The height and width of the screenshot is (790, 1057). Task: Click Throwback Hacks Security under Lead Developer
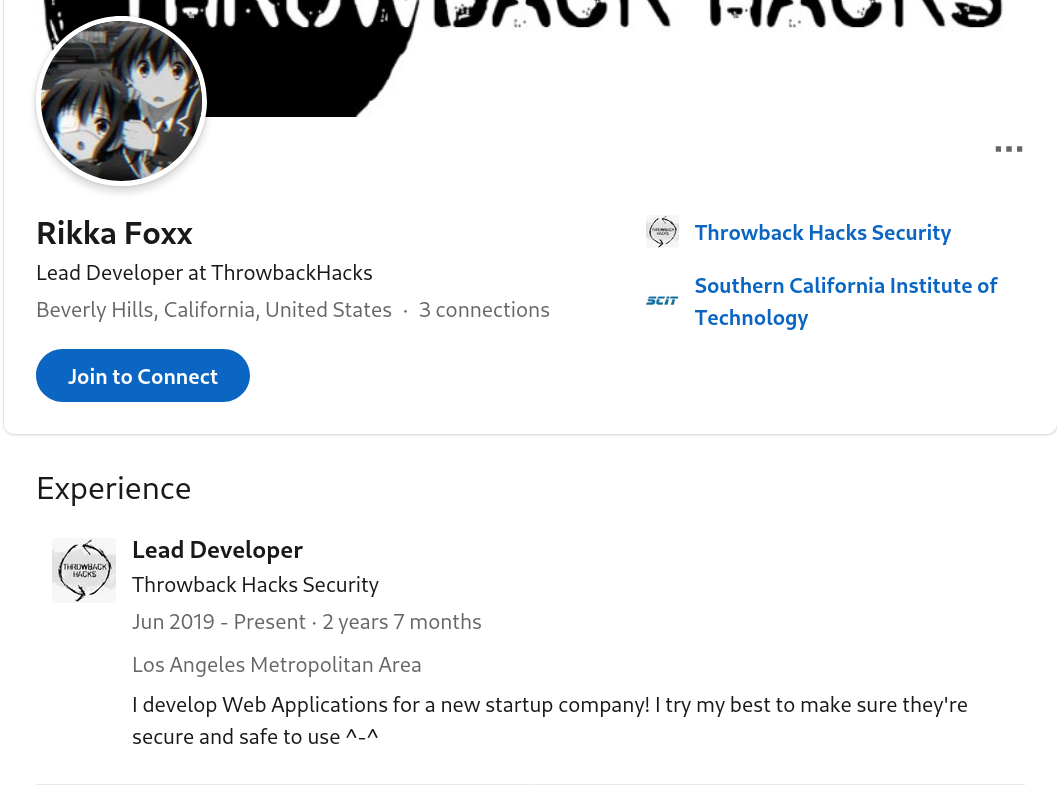pyautogui.click(x=255, y=585)
